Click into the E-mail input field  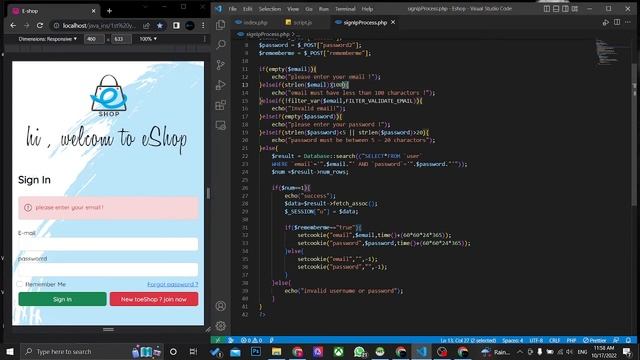coord(108,244)
